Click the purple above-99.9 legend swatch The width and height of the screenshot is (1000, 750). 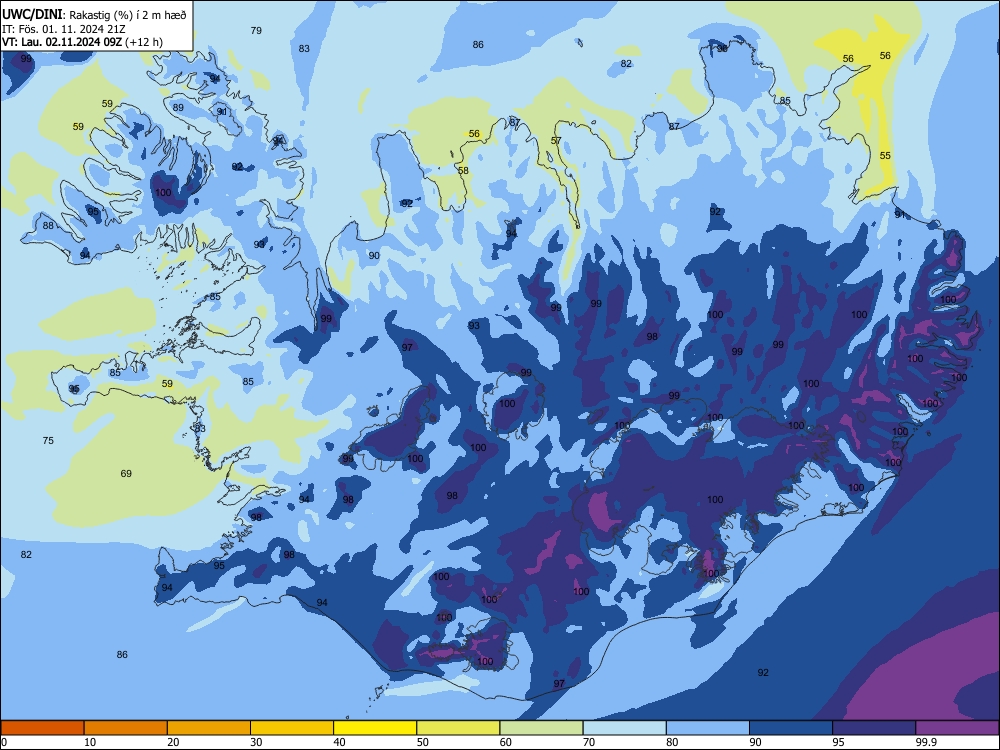[957, 728]
